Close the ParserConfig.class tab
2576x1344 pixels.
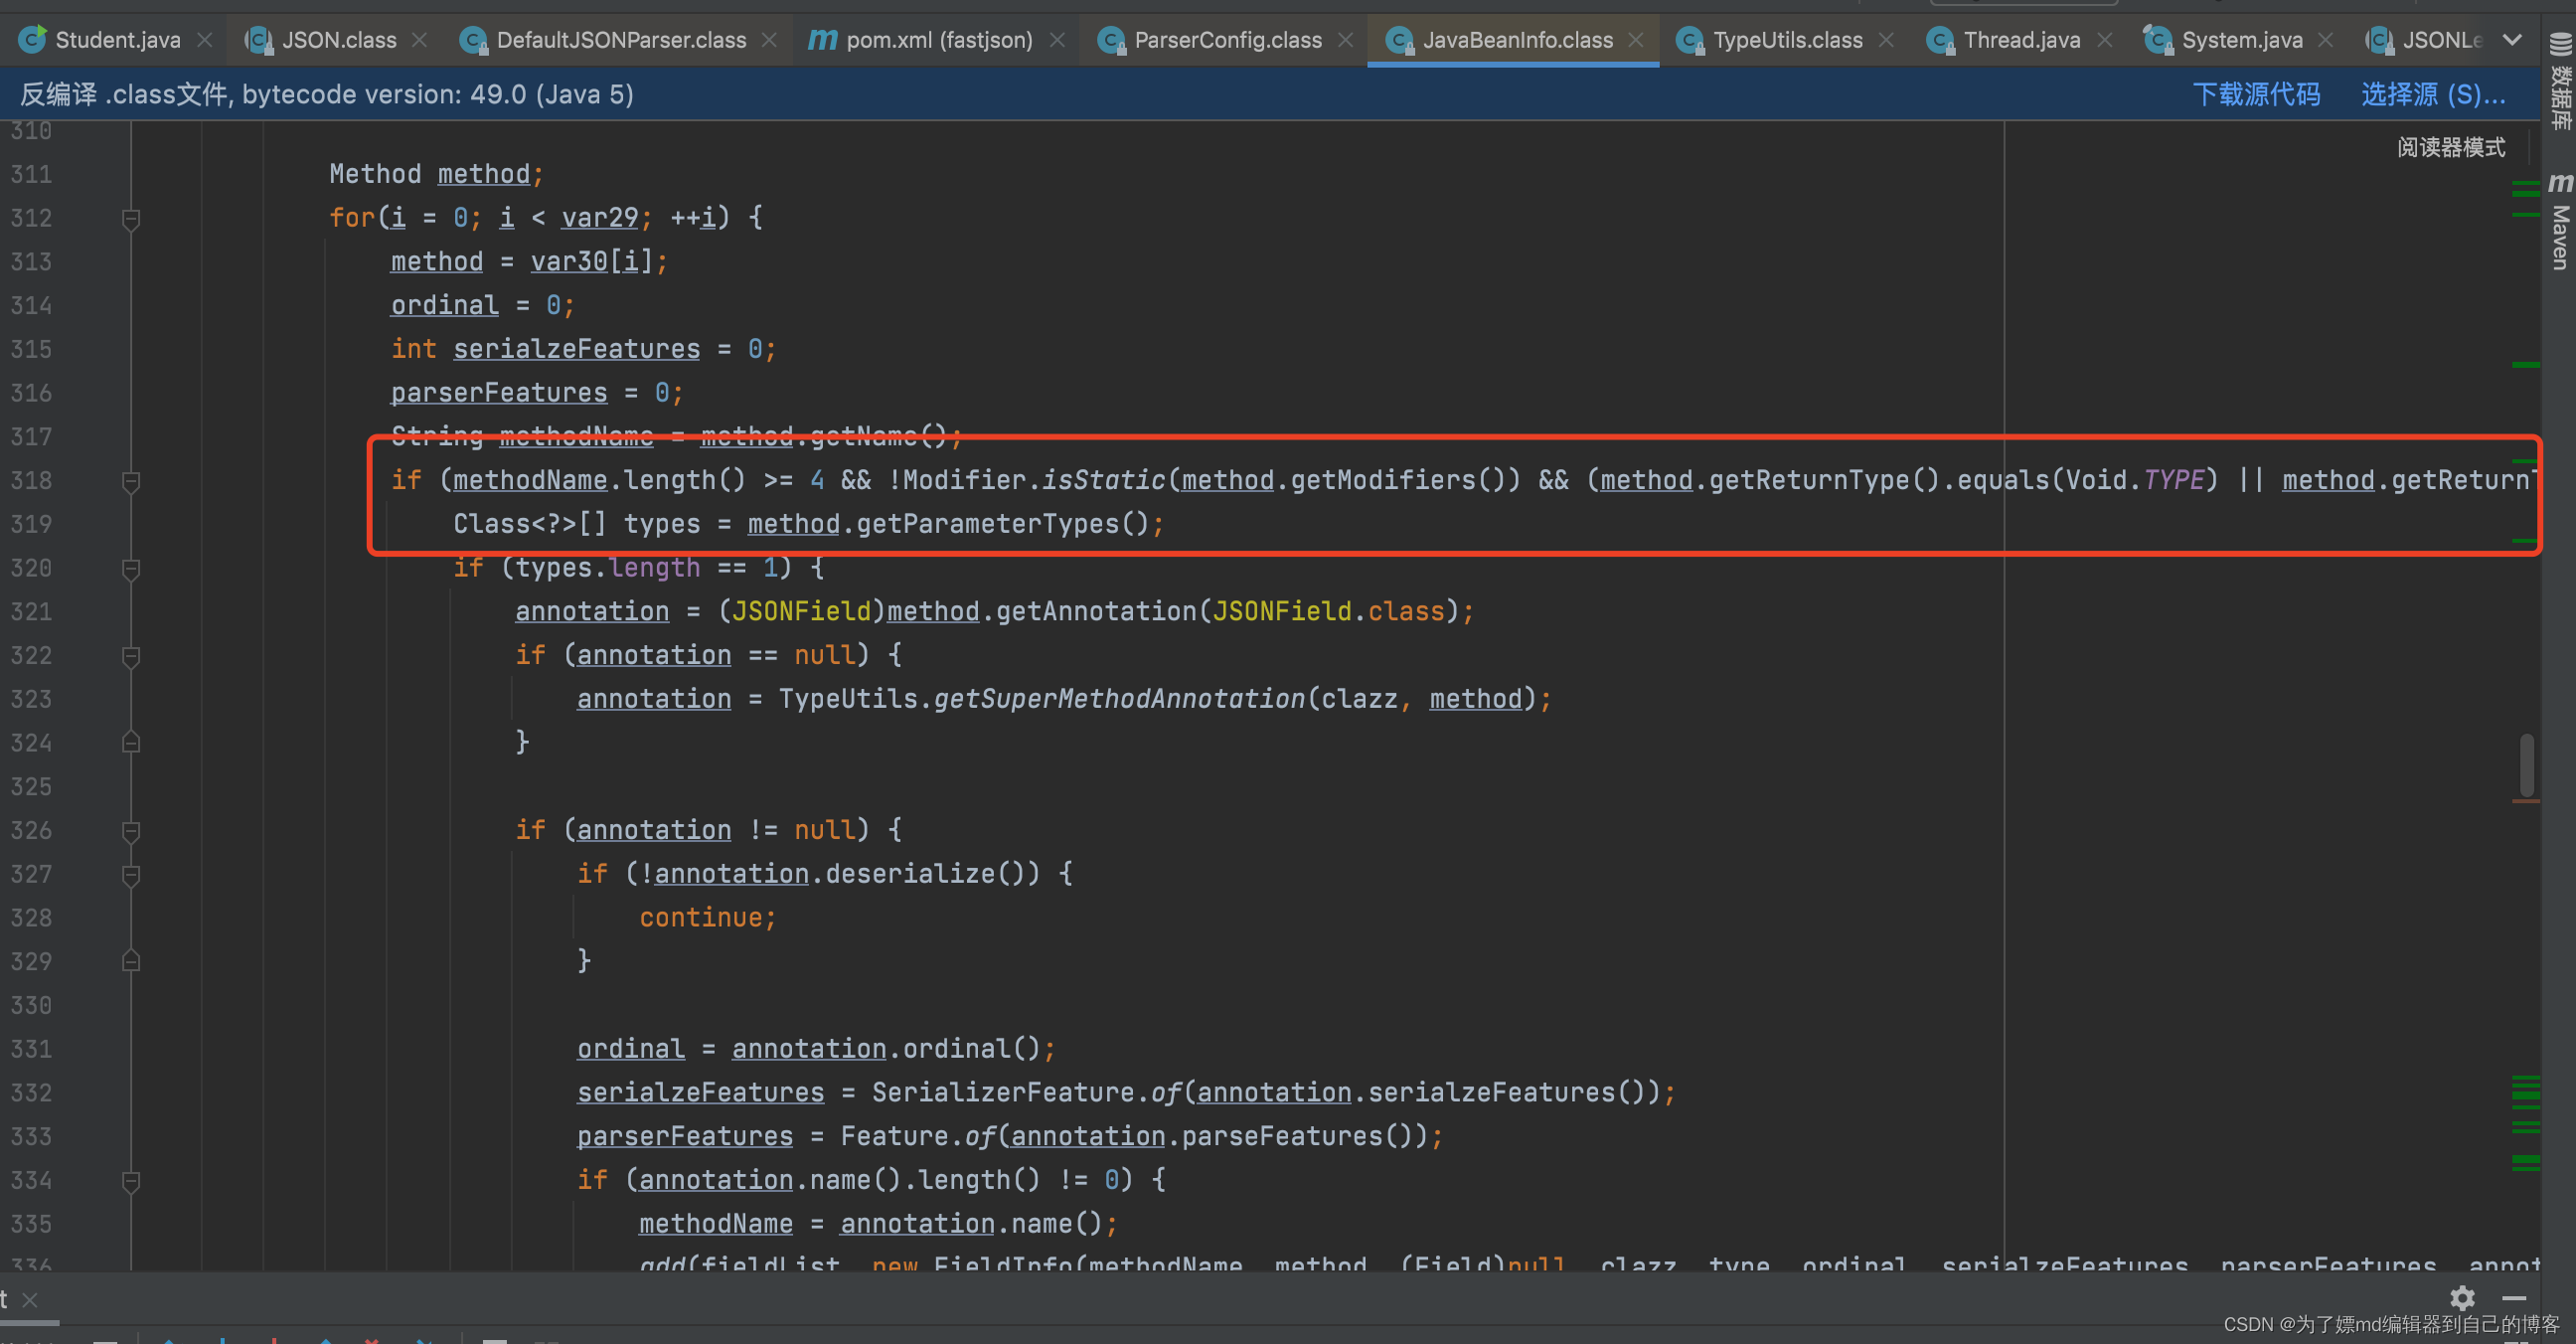click(x=1346, y=40)
